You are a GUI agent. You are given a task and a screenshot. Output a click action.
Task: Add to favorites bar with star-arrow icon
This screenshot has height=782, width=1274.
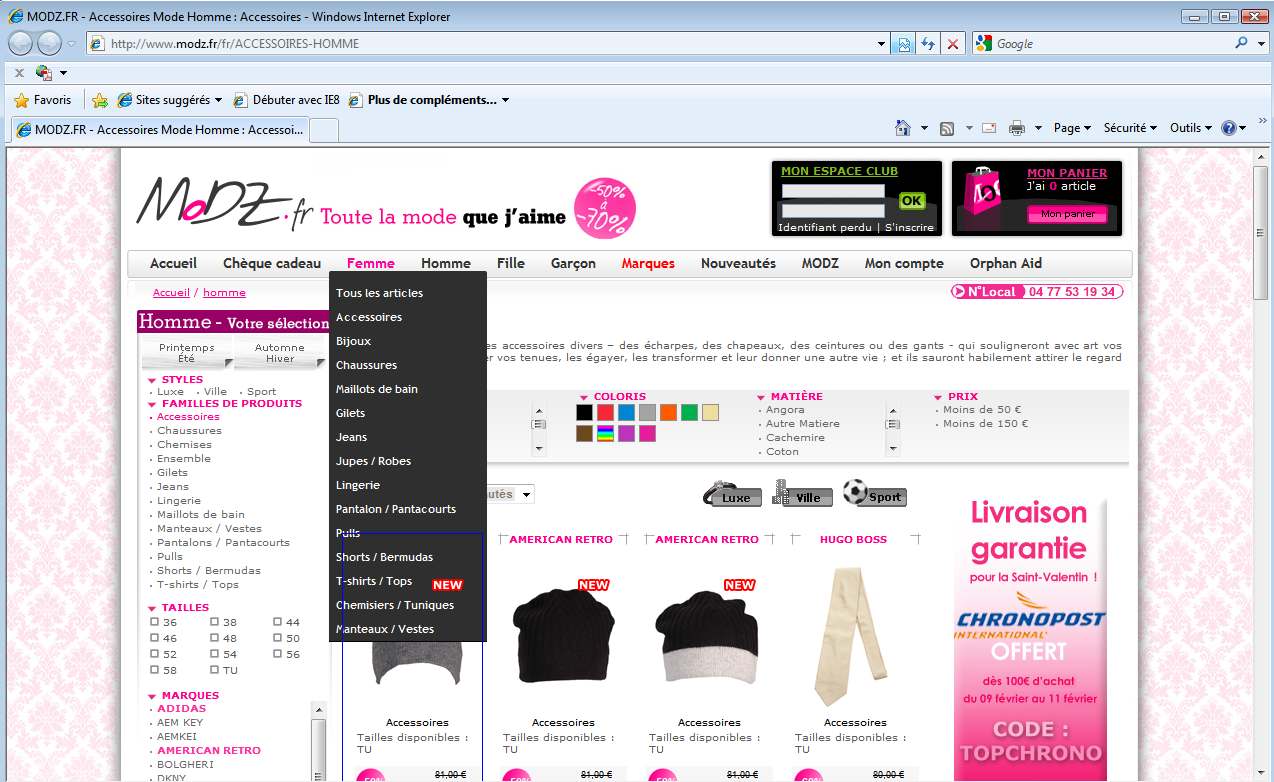tap(99, 100)
